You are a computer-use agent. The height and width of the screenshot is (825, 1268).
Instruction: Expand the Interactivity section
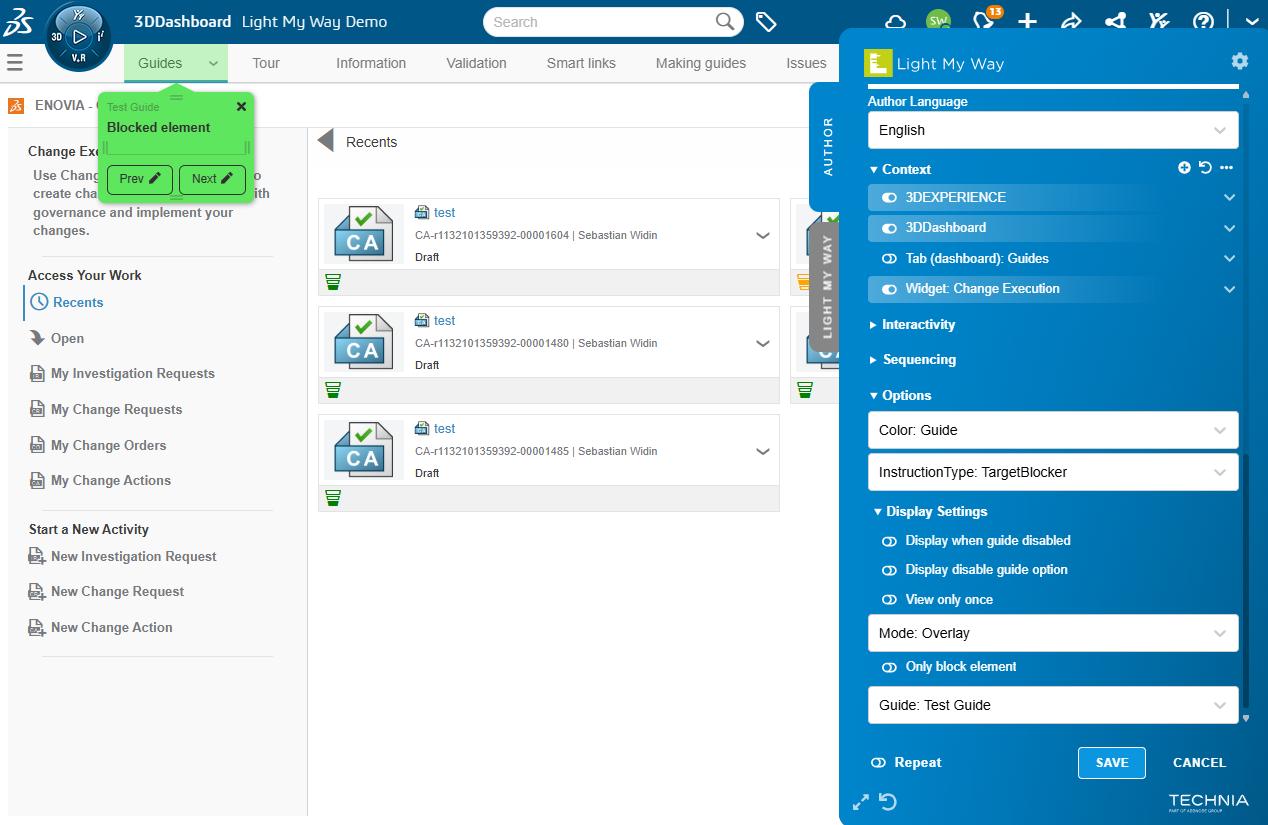tap(911, 324)
